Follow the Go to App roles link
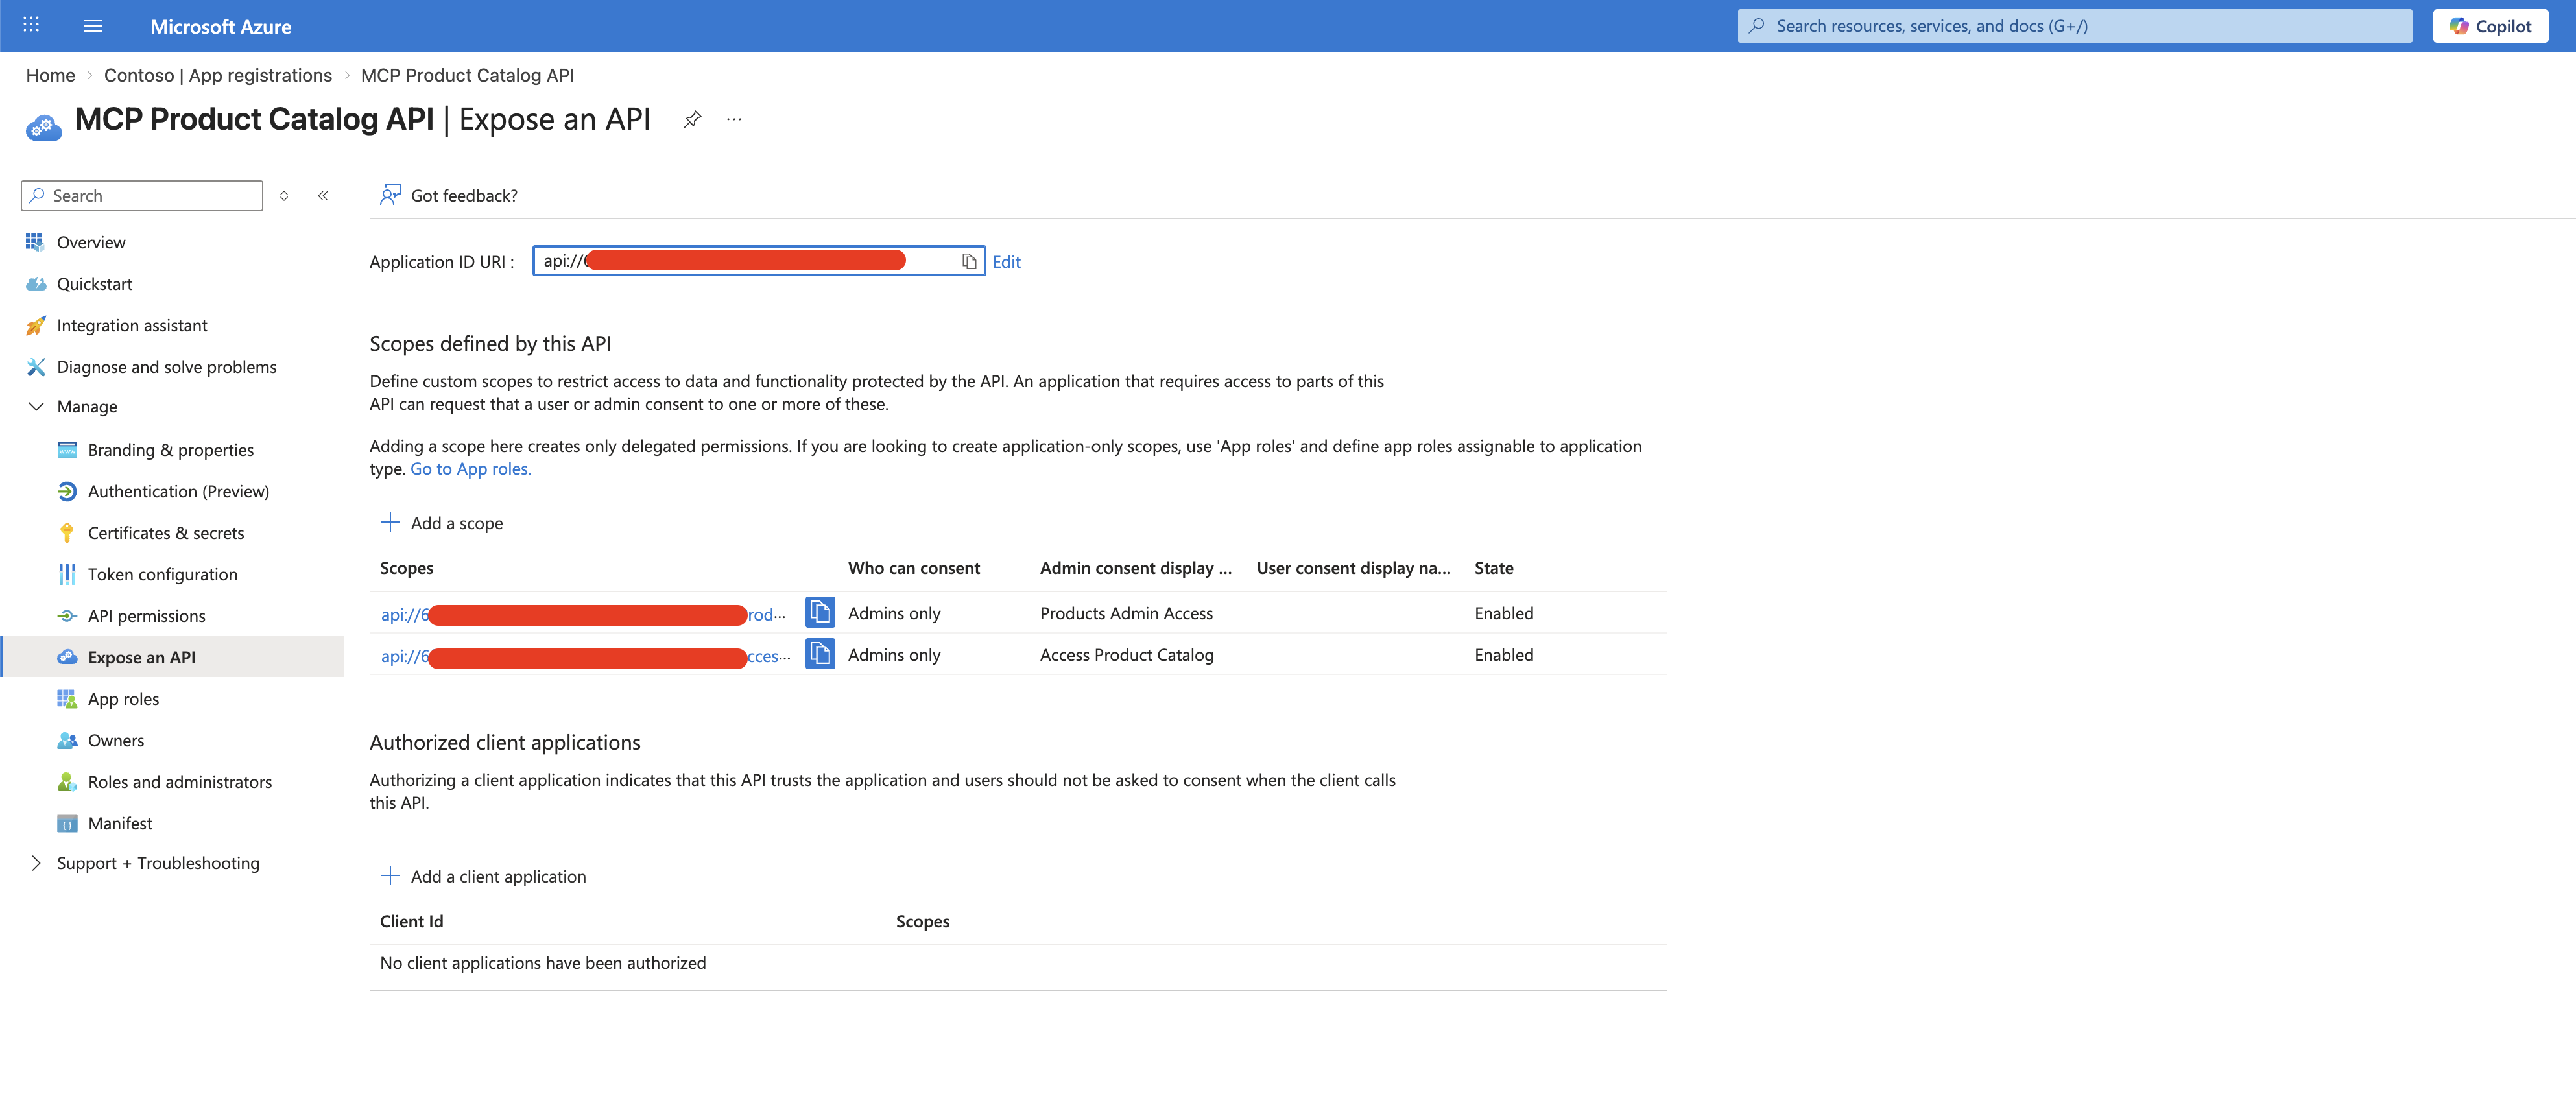This screenshot has width=2576, height=1105. (x=470, y=469)
